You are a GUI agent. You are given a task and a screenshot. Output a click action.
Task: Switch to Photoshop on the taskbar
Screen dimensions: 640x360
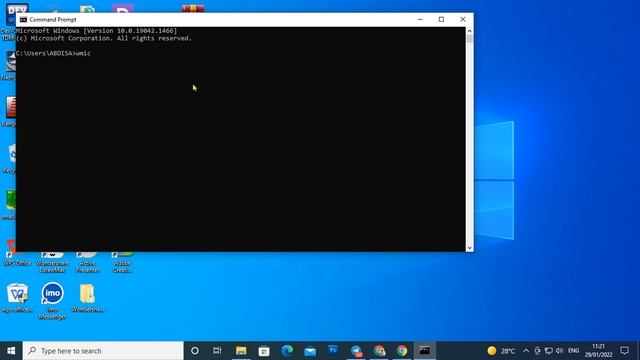click(x=333, y=351)
